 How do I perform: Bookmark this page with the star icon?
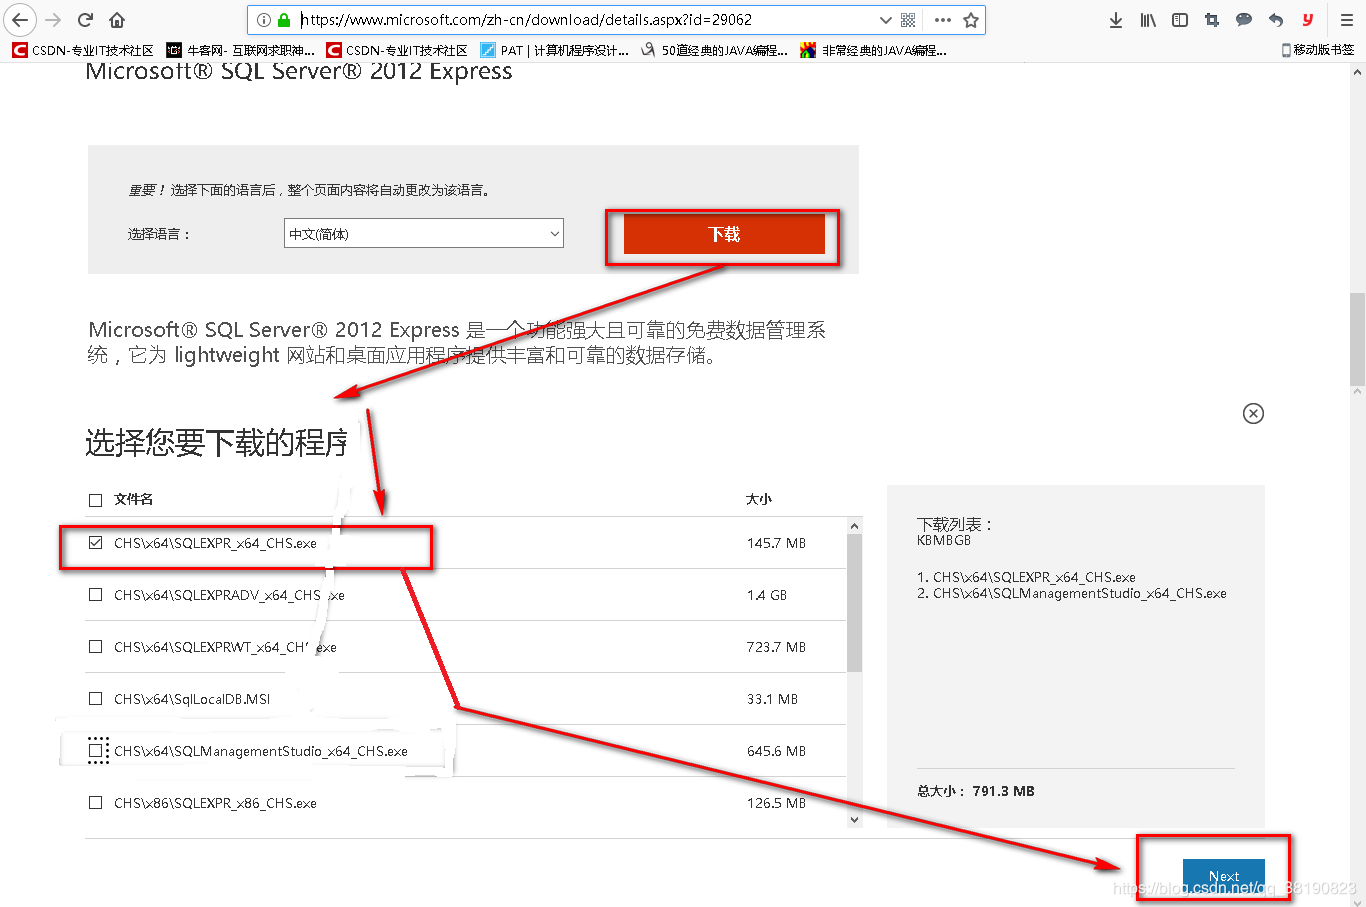(970, 20)
